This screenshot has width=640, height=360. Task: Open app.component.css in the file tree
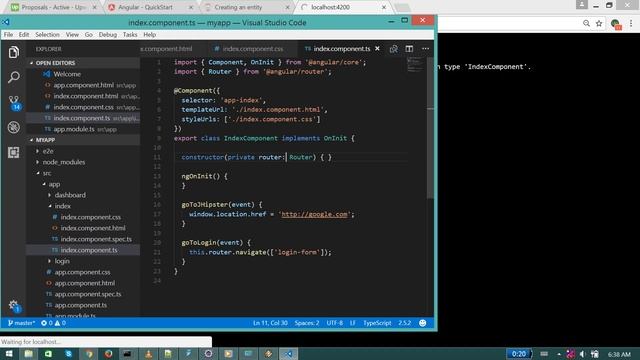pyautogui.click(x=83, y=272)
